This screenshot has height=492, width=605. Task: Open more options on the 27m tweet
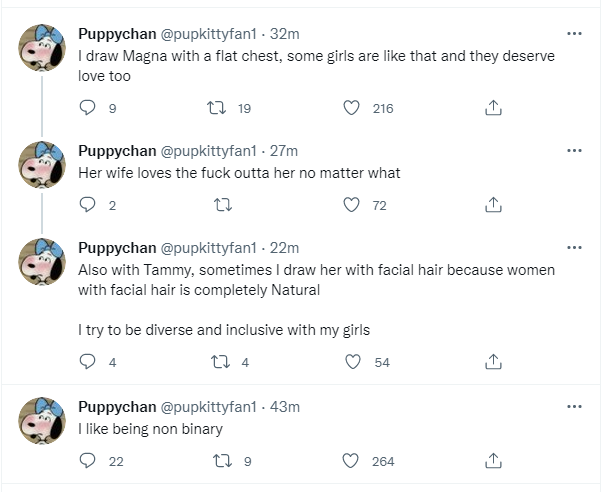point(574,150)
